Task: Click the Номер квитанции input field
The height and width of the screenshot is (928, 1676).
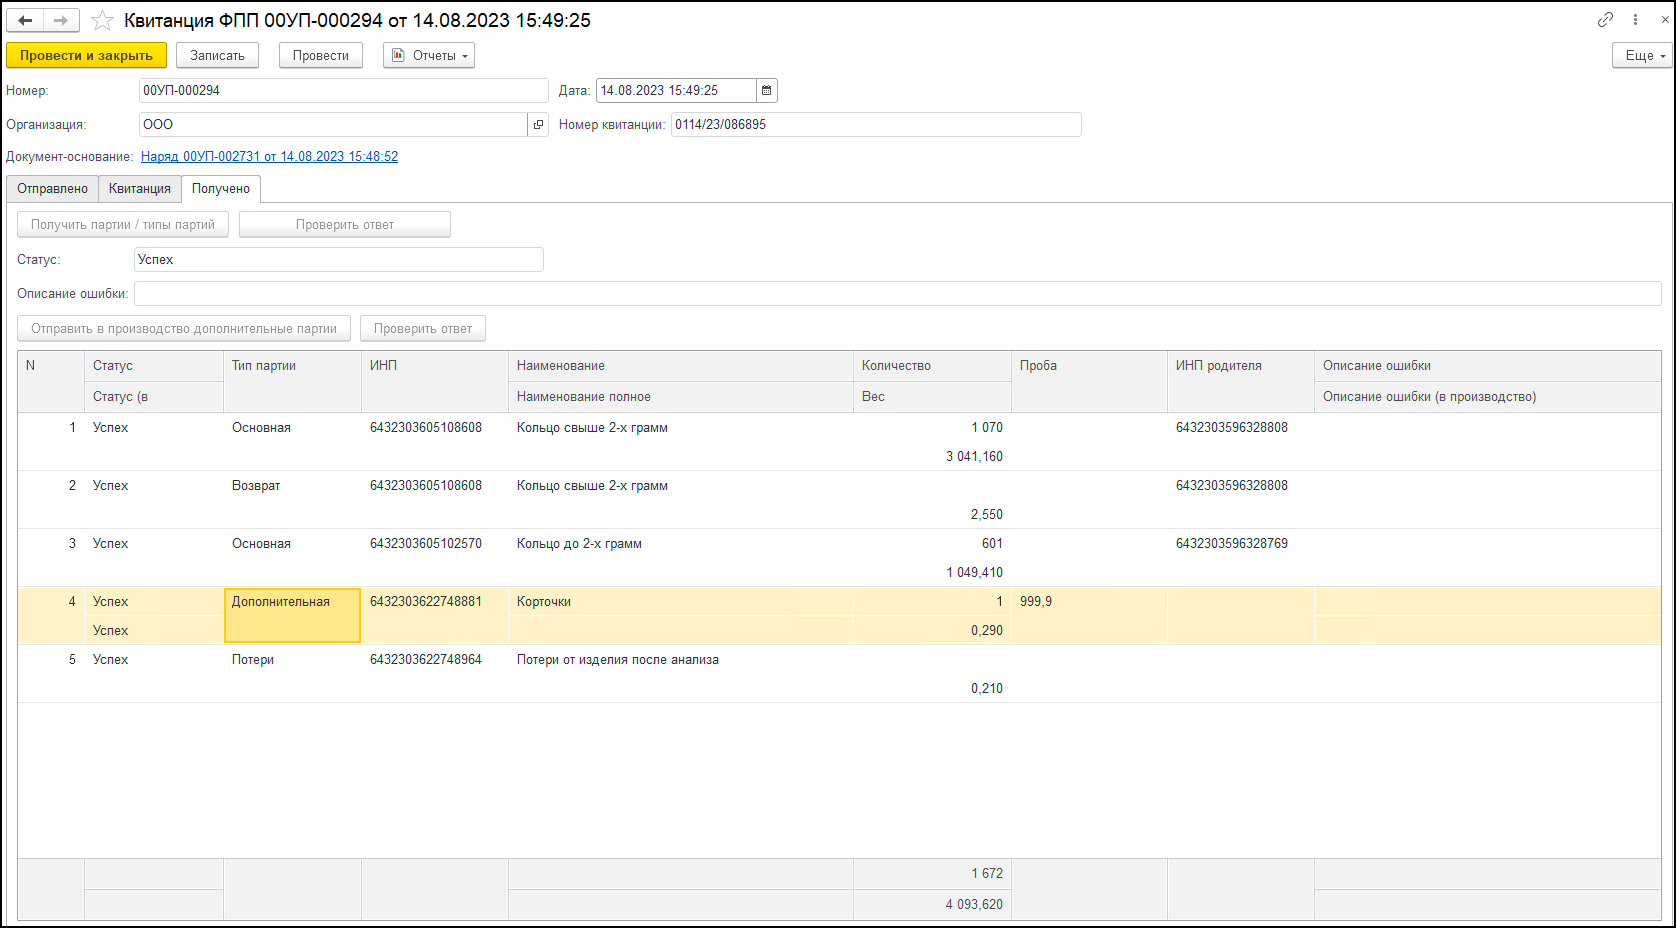Action: (875, 125)
